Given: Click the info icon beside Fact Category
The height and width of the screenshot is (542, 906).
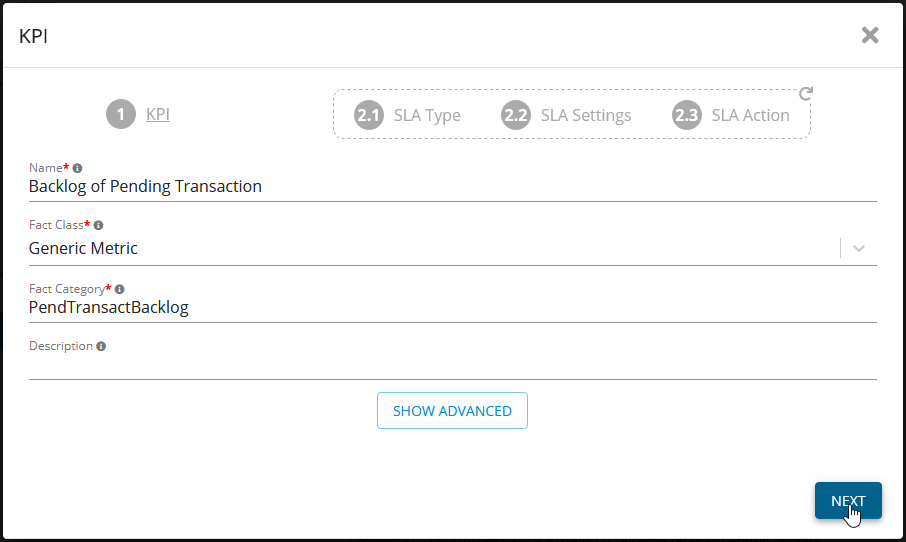Looking at the screenshot, I should click(x=120, y=289).
